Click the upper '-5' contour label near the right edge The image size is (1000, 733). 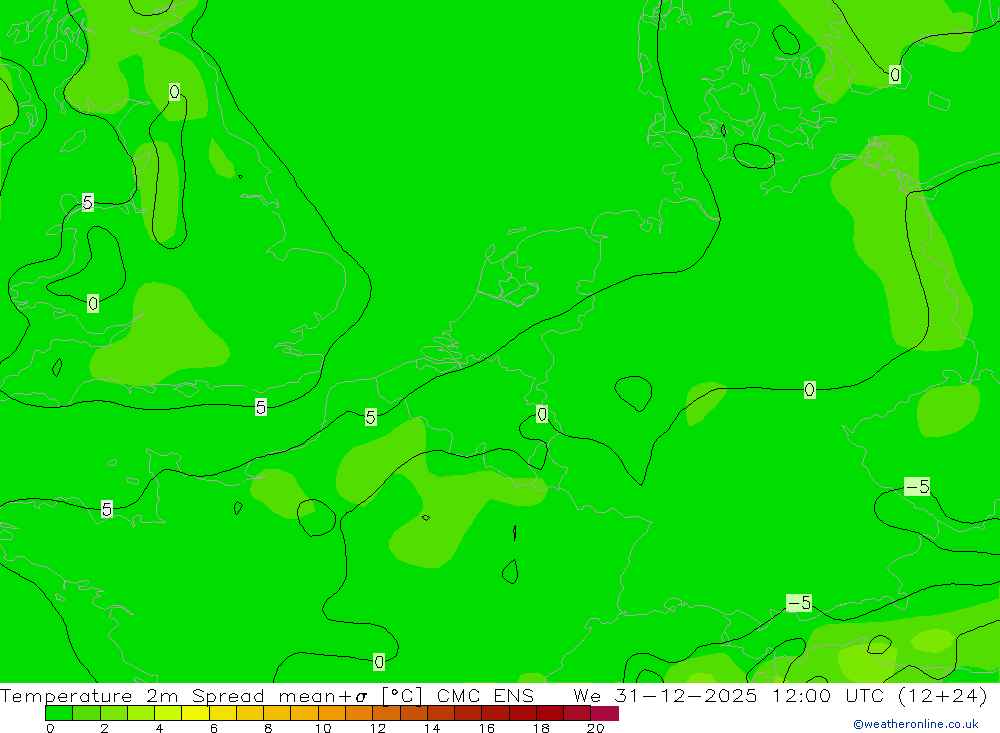point(917,487)
